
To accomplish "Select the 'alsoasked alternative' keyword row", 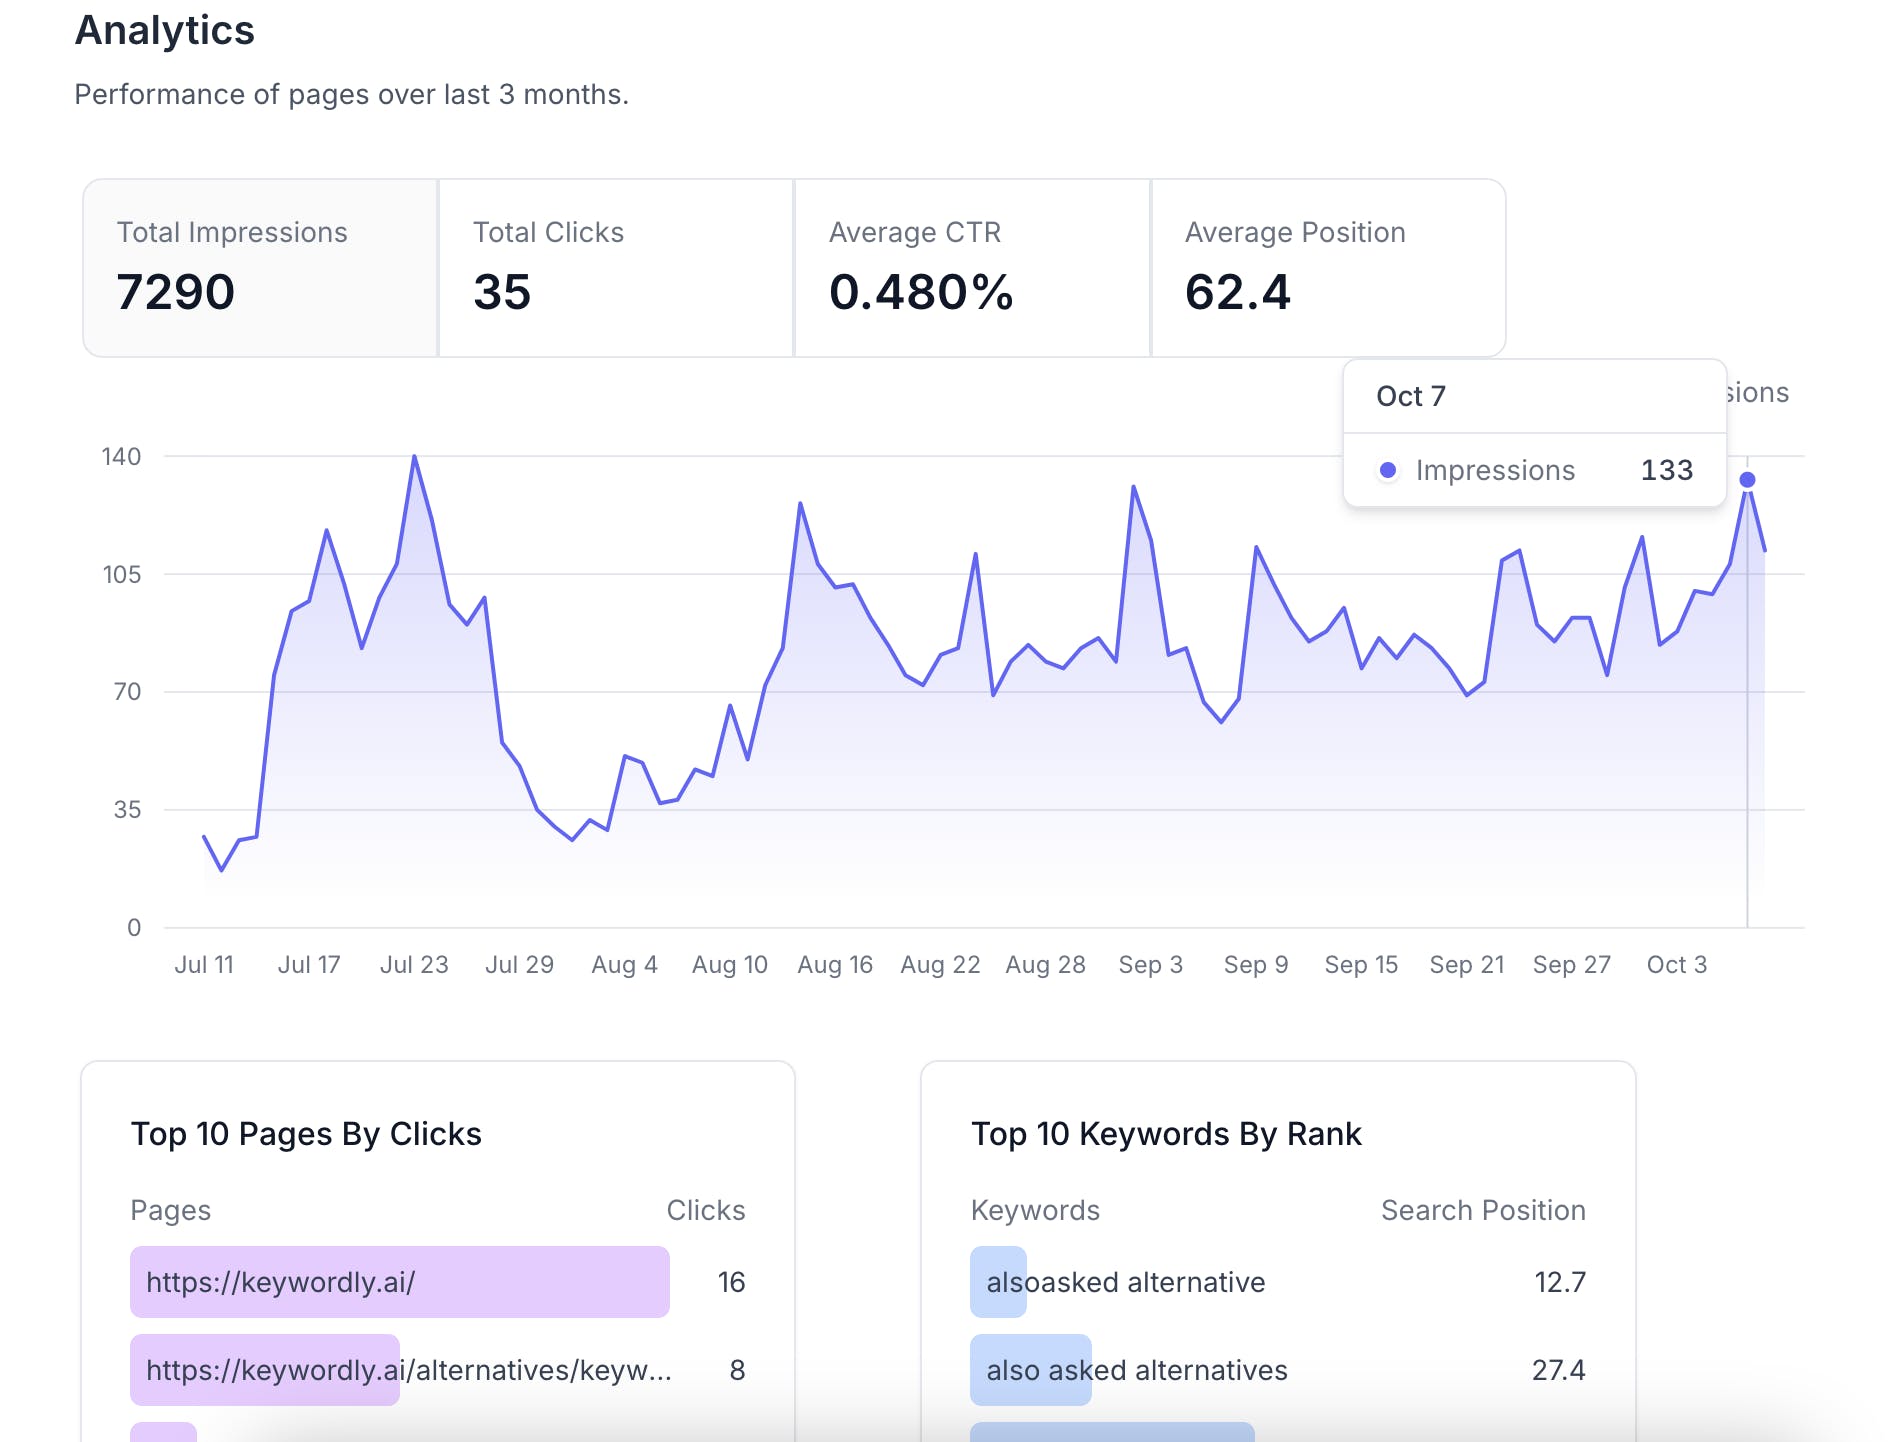I will [1278, 1282].
